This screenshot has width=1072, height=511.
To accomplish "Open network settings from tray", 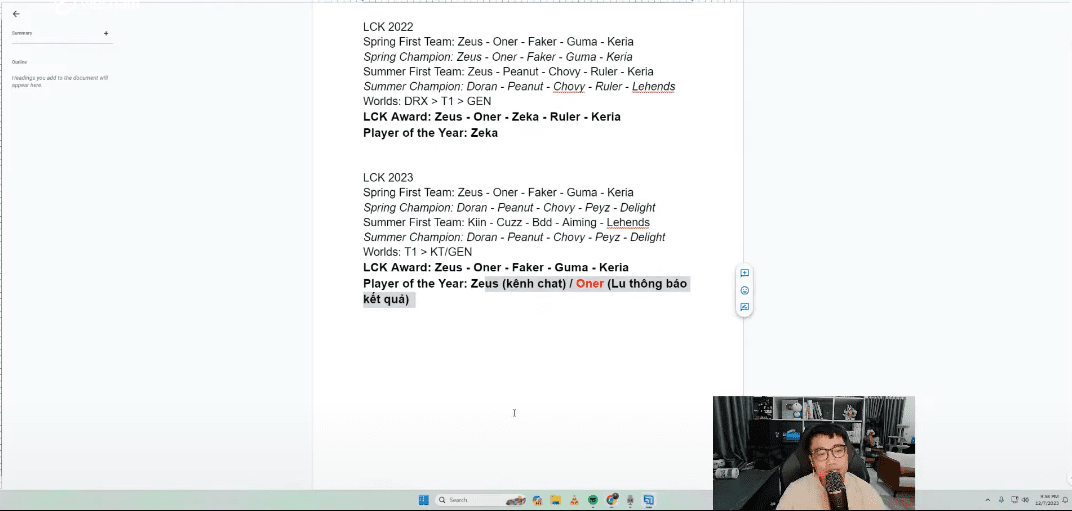I will (x=1015, y=500).
